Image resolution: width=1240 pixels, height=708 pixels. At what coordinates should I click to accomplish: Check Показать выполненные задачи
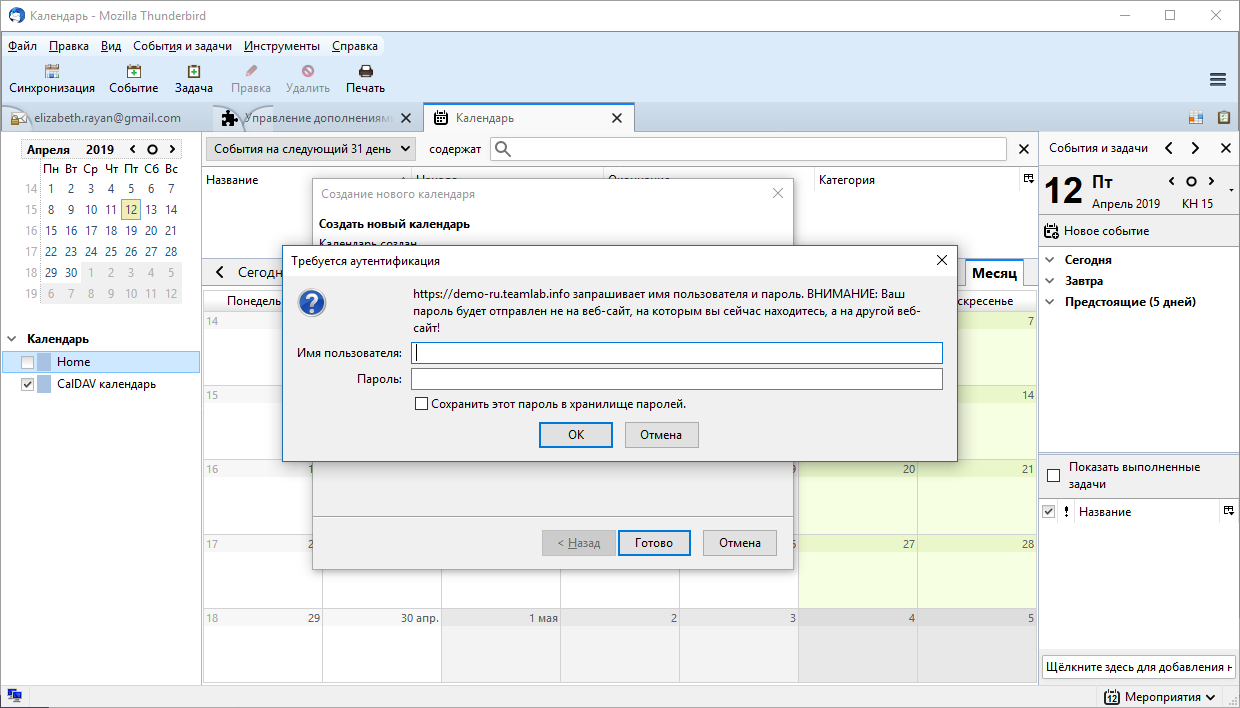[1053, 475]
